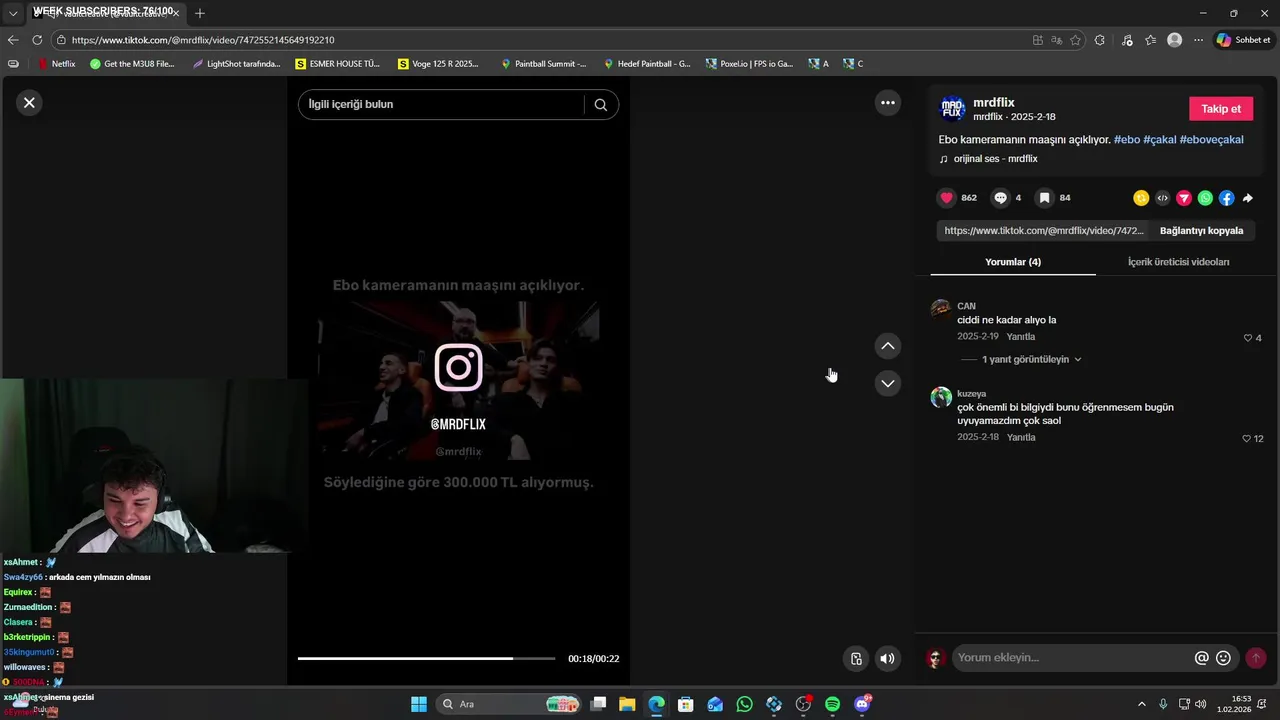Image resolution: width=1280 pixels, height=720 pixels.
Task: Follow mrdflix with Takip et button
Action: tap(1221, 109)
